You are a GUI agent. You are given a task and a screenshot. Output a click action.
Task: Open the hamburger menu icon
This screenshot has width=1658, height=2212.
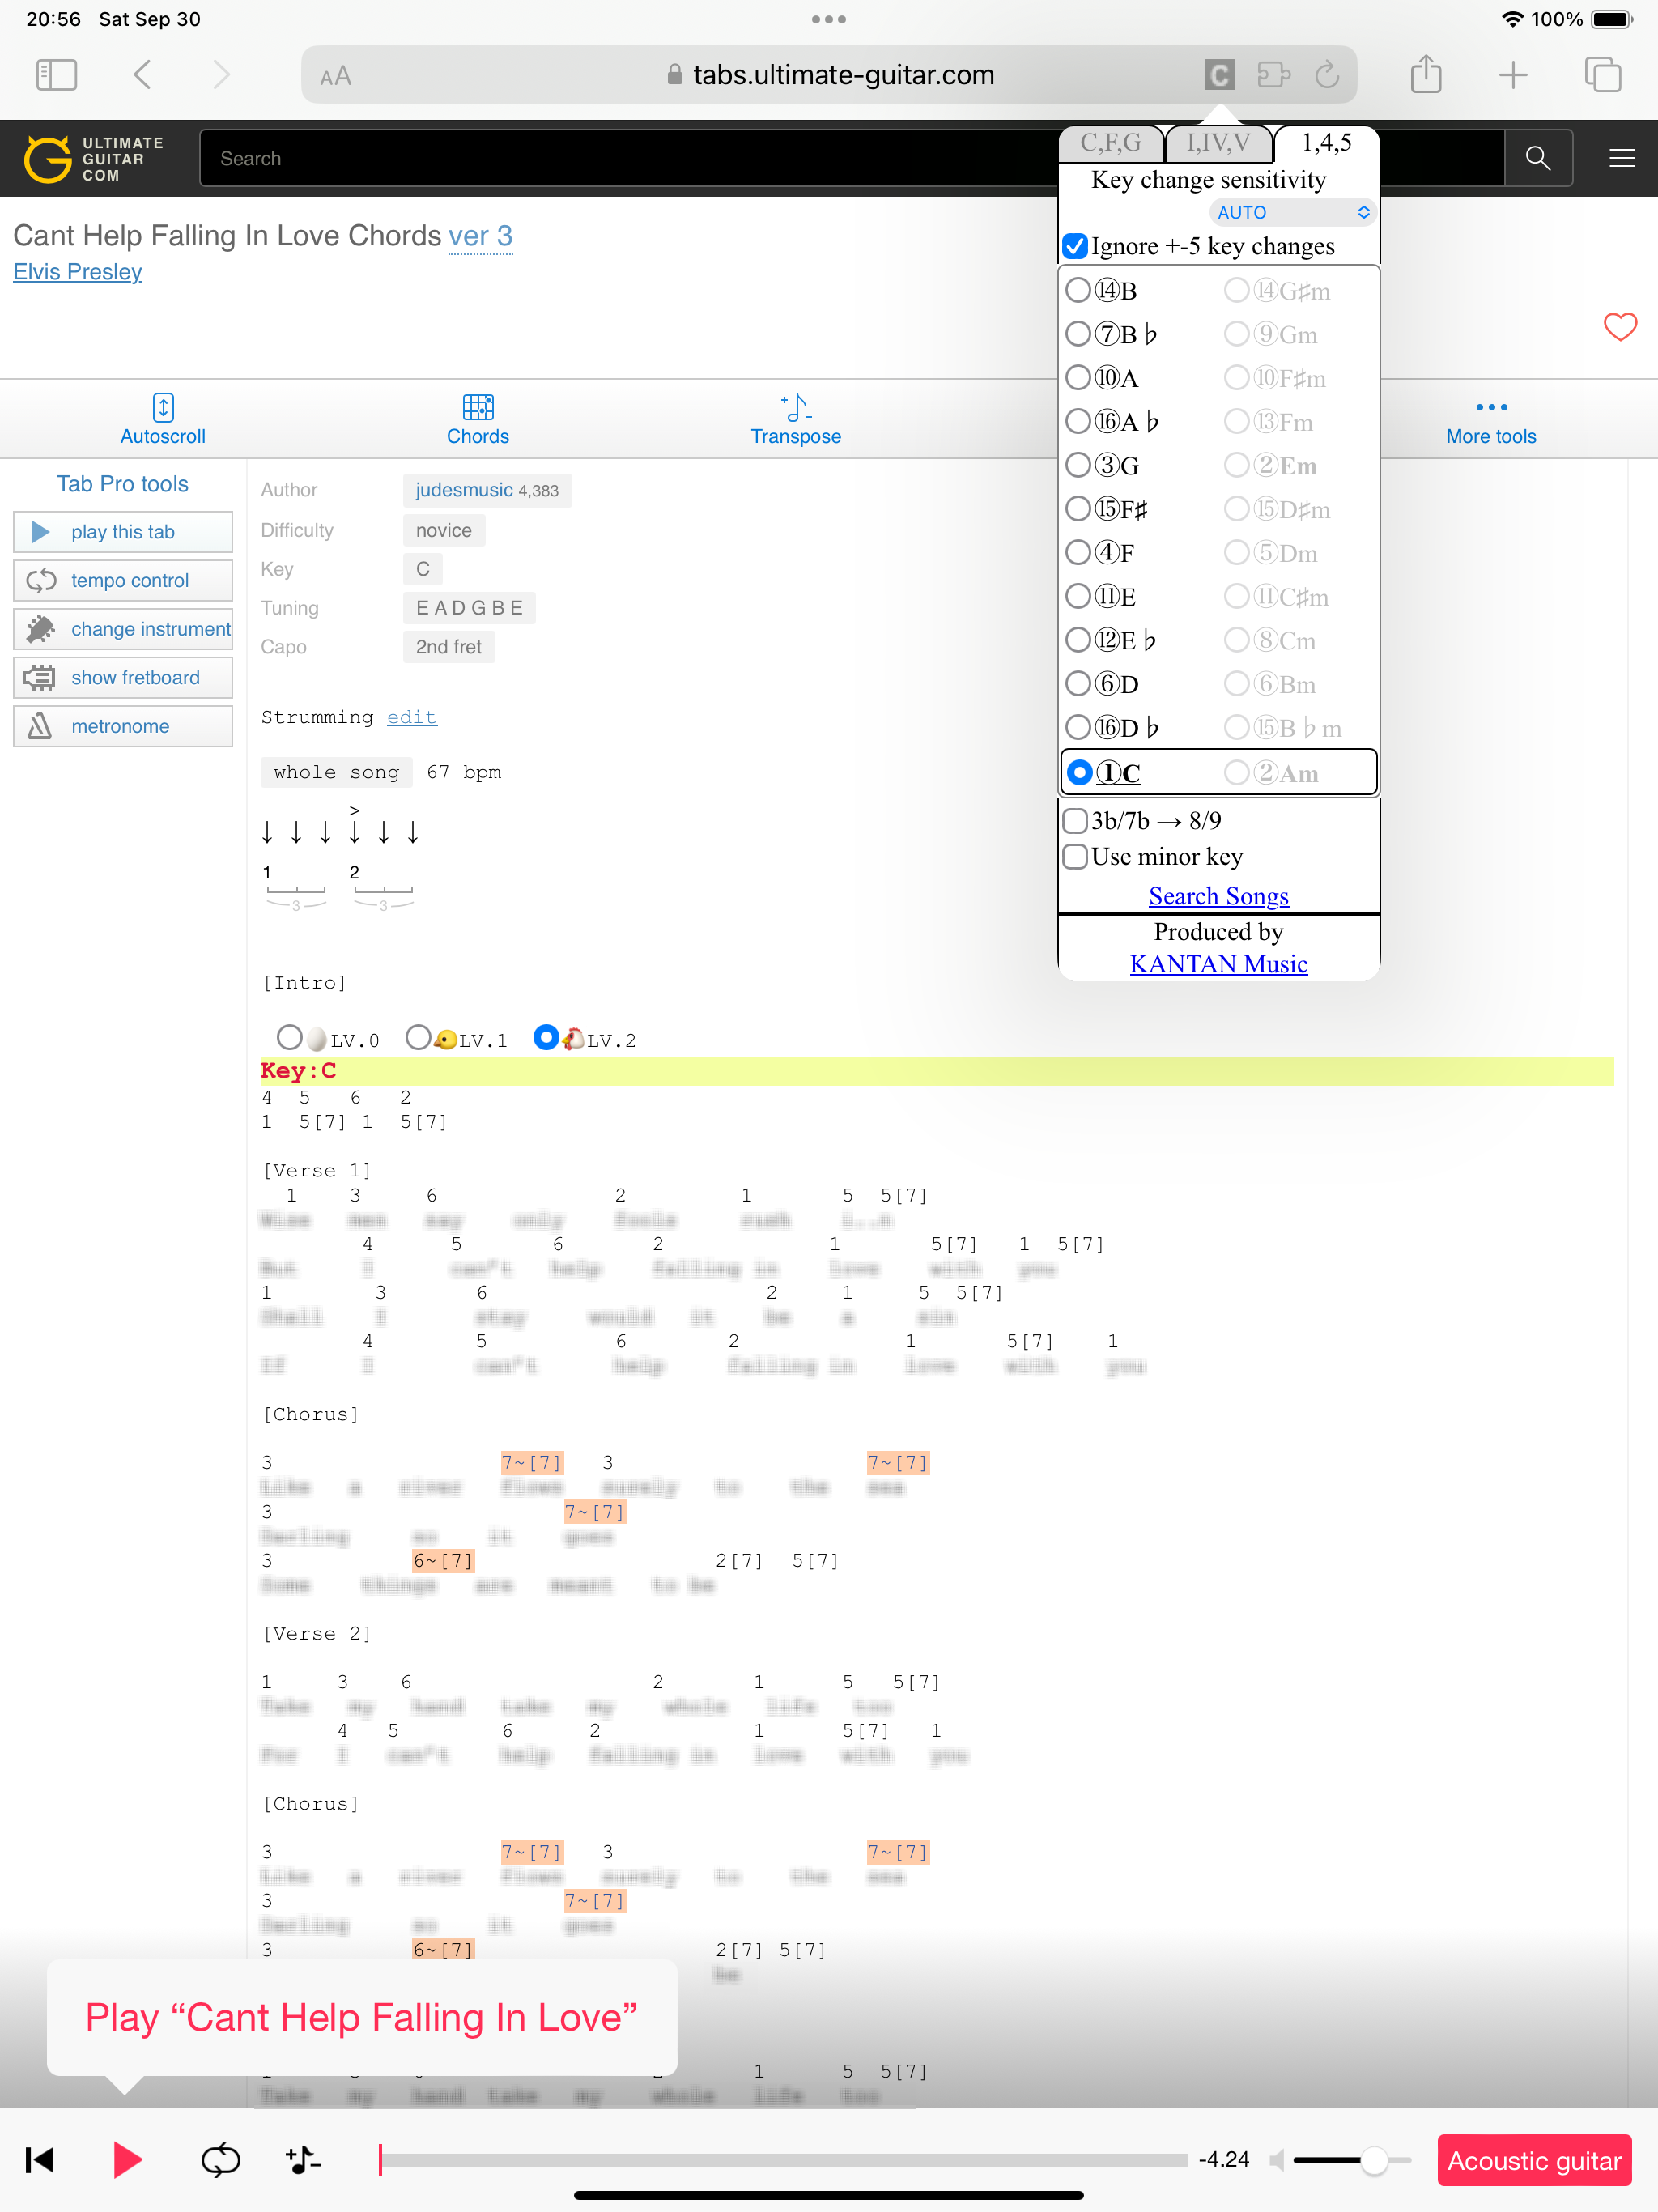[x=1621, y=158]
